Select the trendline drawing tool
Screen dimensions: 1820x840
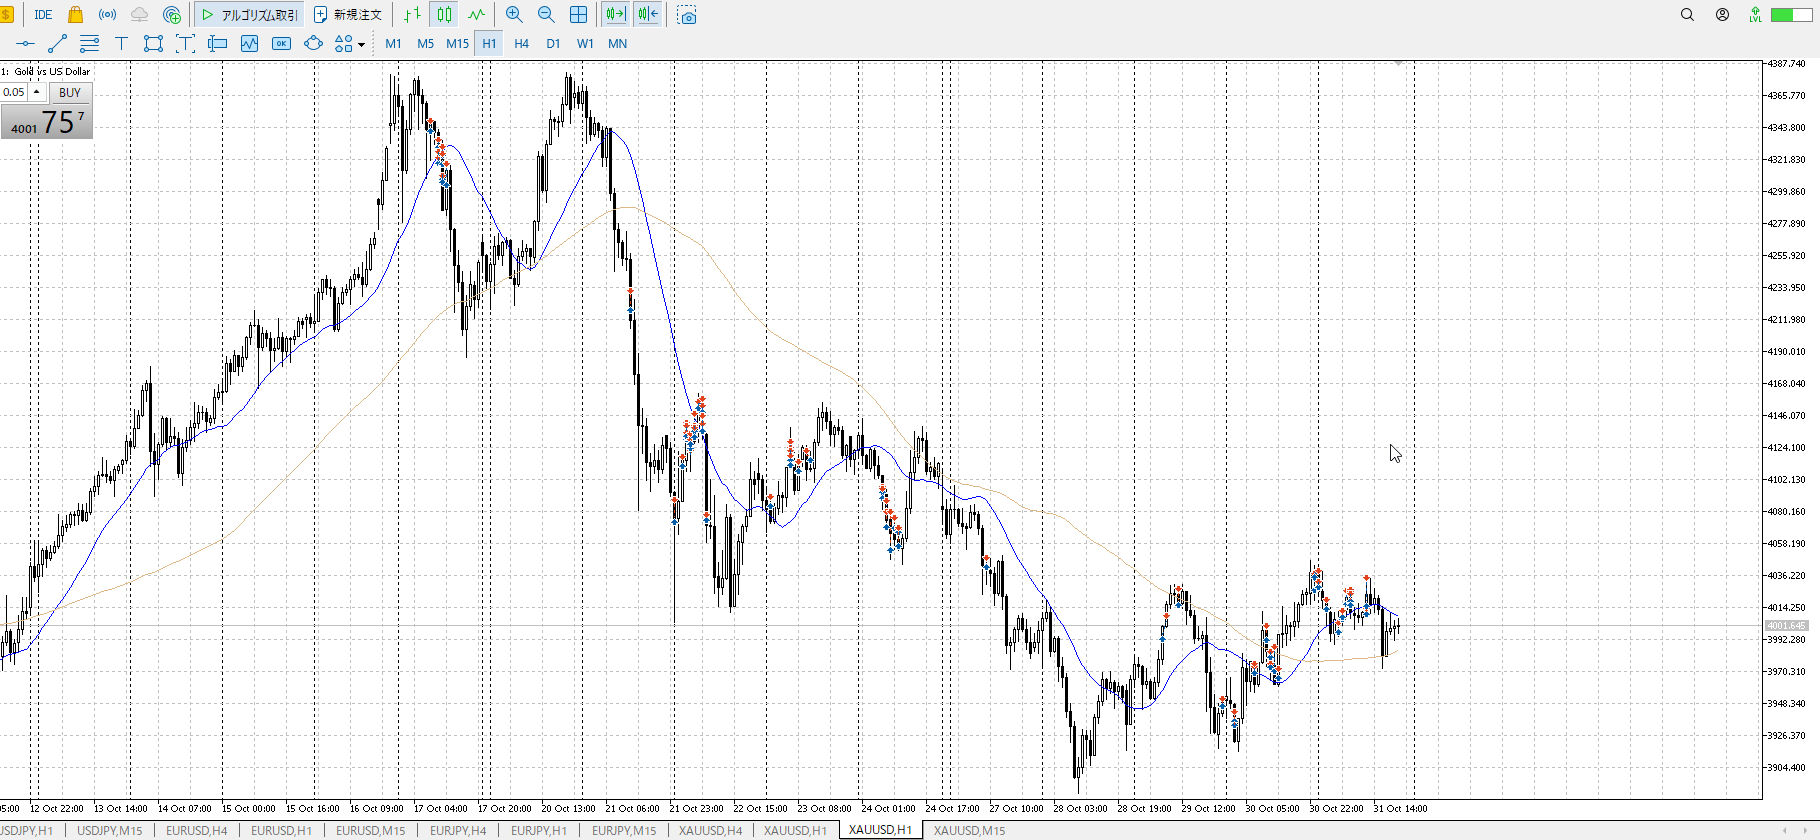point(57,44)
